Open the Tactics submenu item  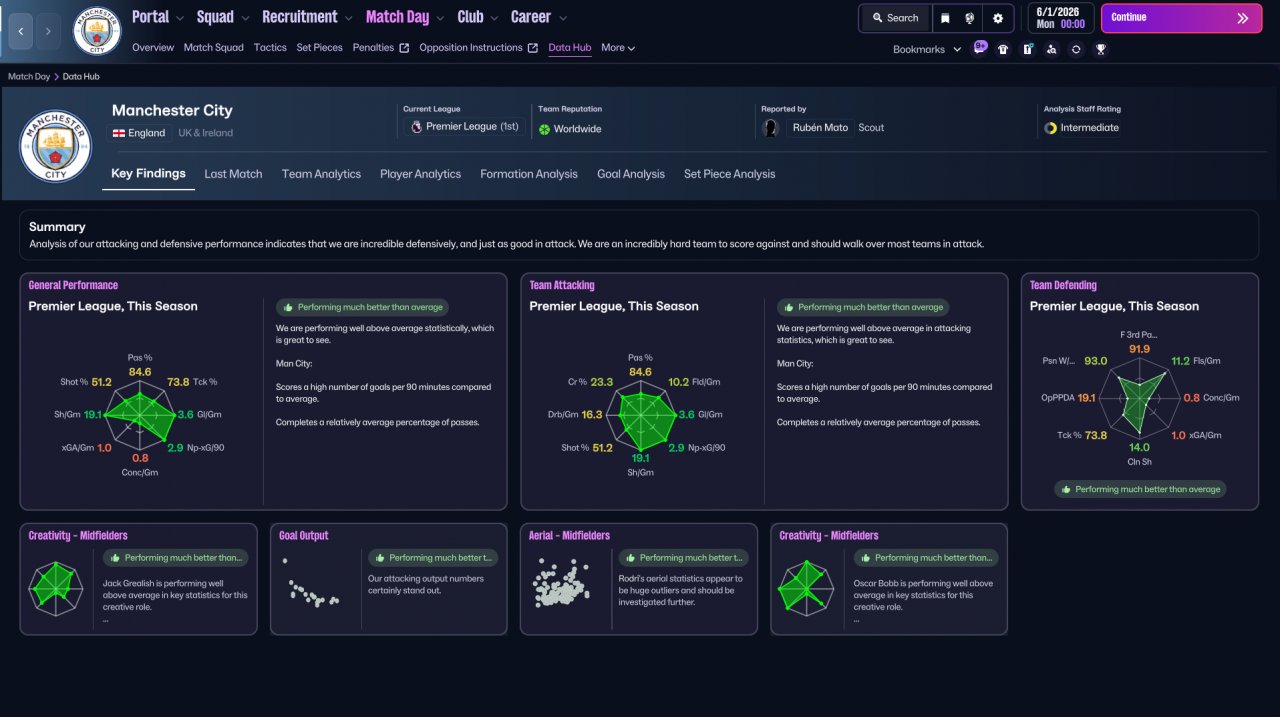tap(270, 48)
